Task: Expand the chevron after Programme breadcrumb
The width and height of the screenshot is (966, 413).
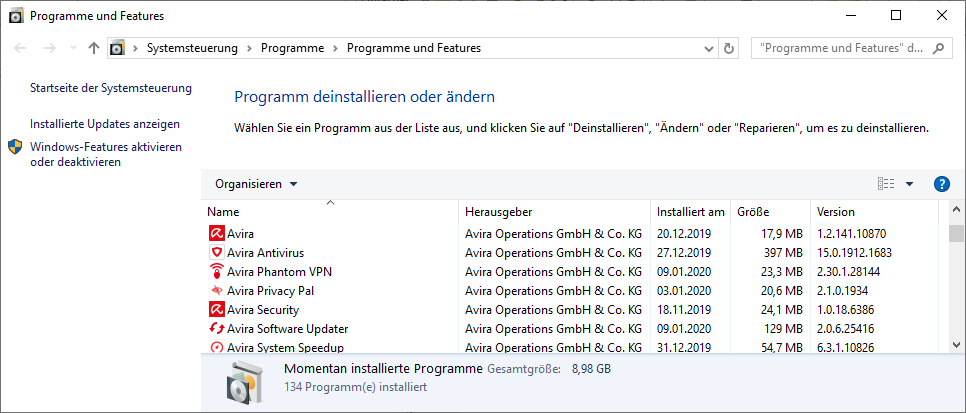Action: (x=335, y=48)
